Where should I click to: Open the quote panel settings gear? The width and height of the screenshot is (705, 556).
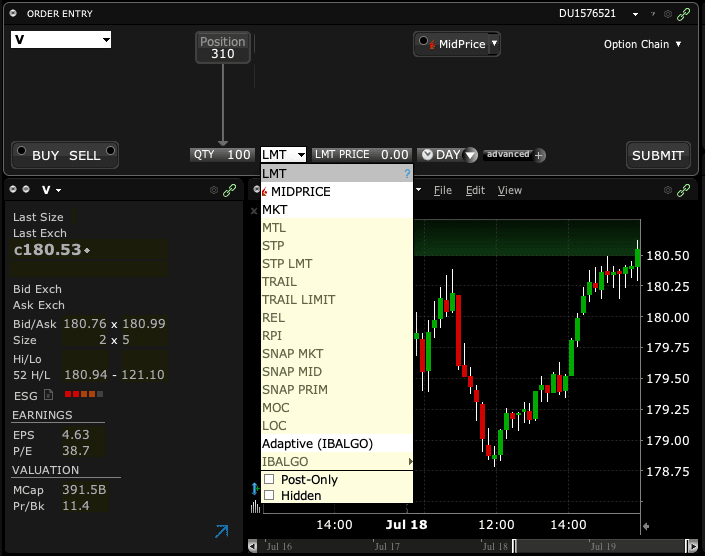tap(213, 190)
